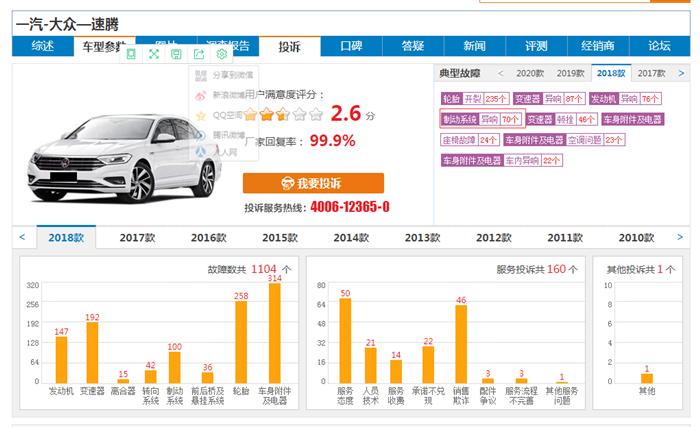700x427 pixels.
Task: Click the last empty rating star
Action: pos(316,114)
